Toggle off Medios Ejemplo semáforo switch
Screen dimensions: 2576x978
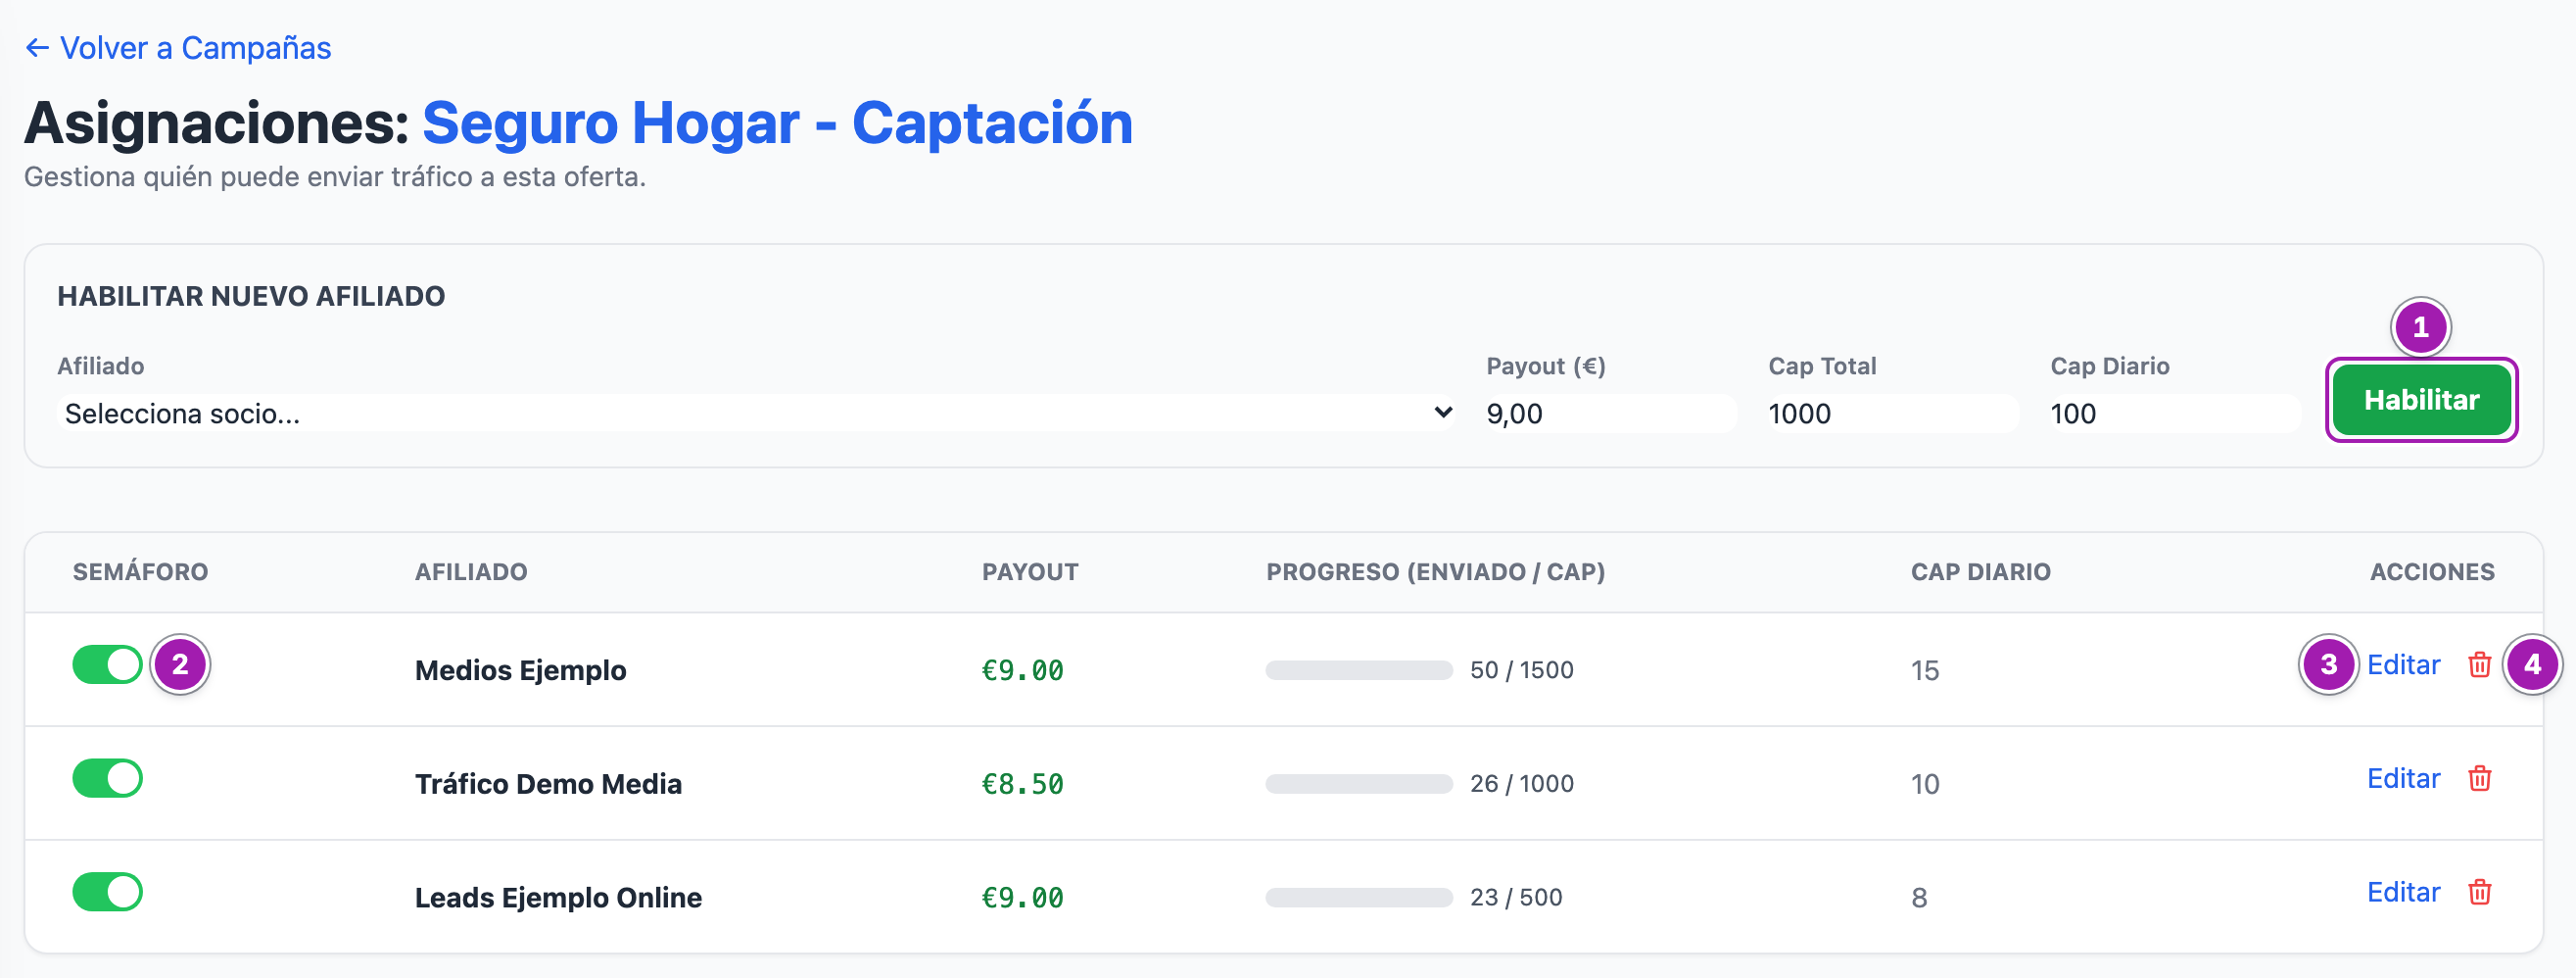point(108,665)
